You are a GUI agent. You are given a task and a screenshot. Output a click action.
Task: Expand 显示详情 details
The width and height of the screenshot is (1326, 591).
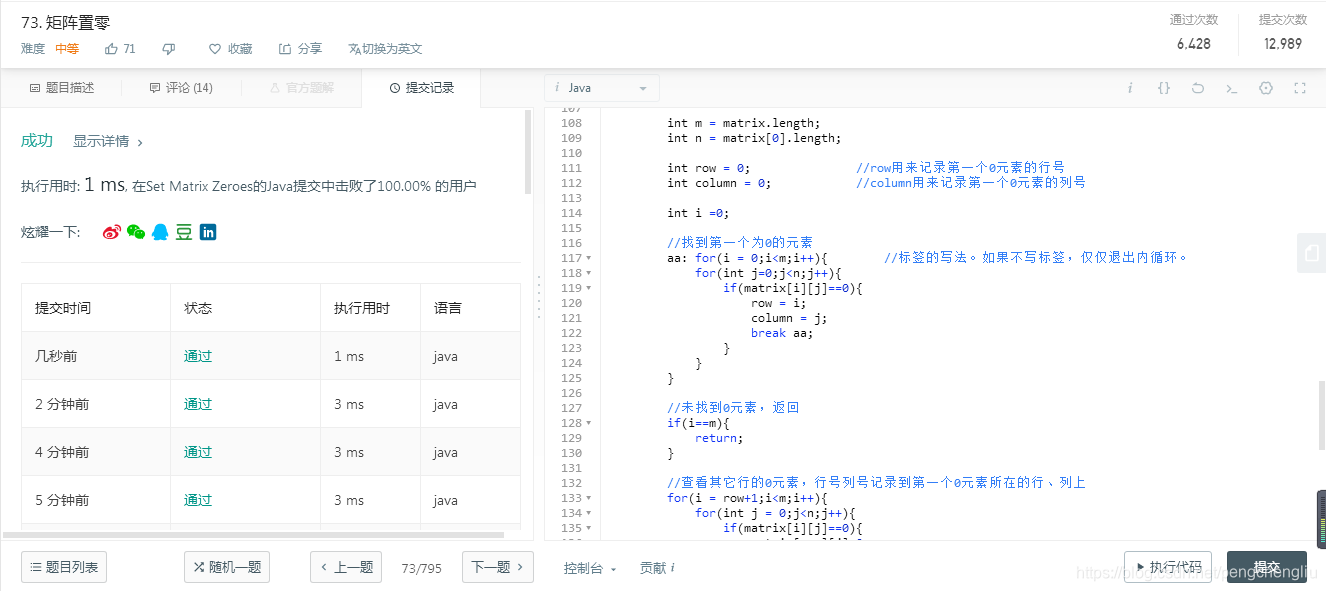click(108, 142)
